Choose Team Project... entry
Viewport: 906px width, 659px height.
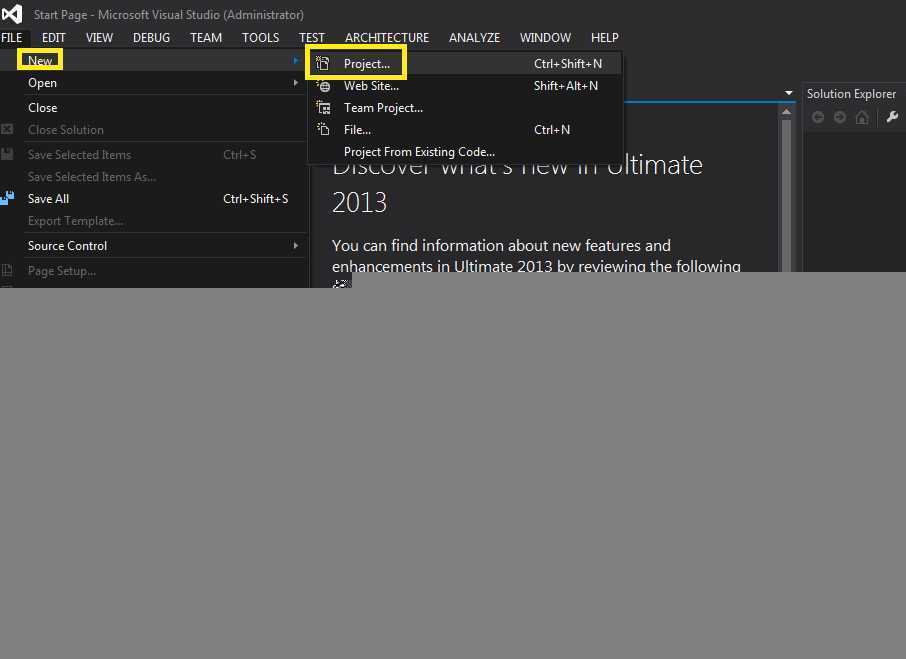465,107
